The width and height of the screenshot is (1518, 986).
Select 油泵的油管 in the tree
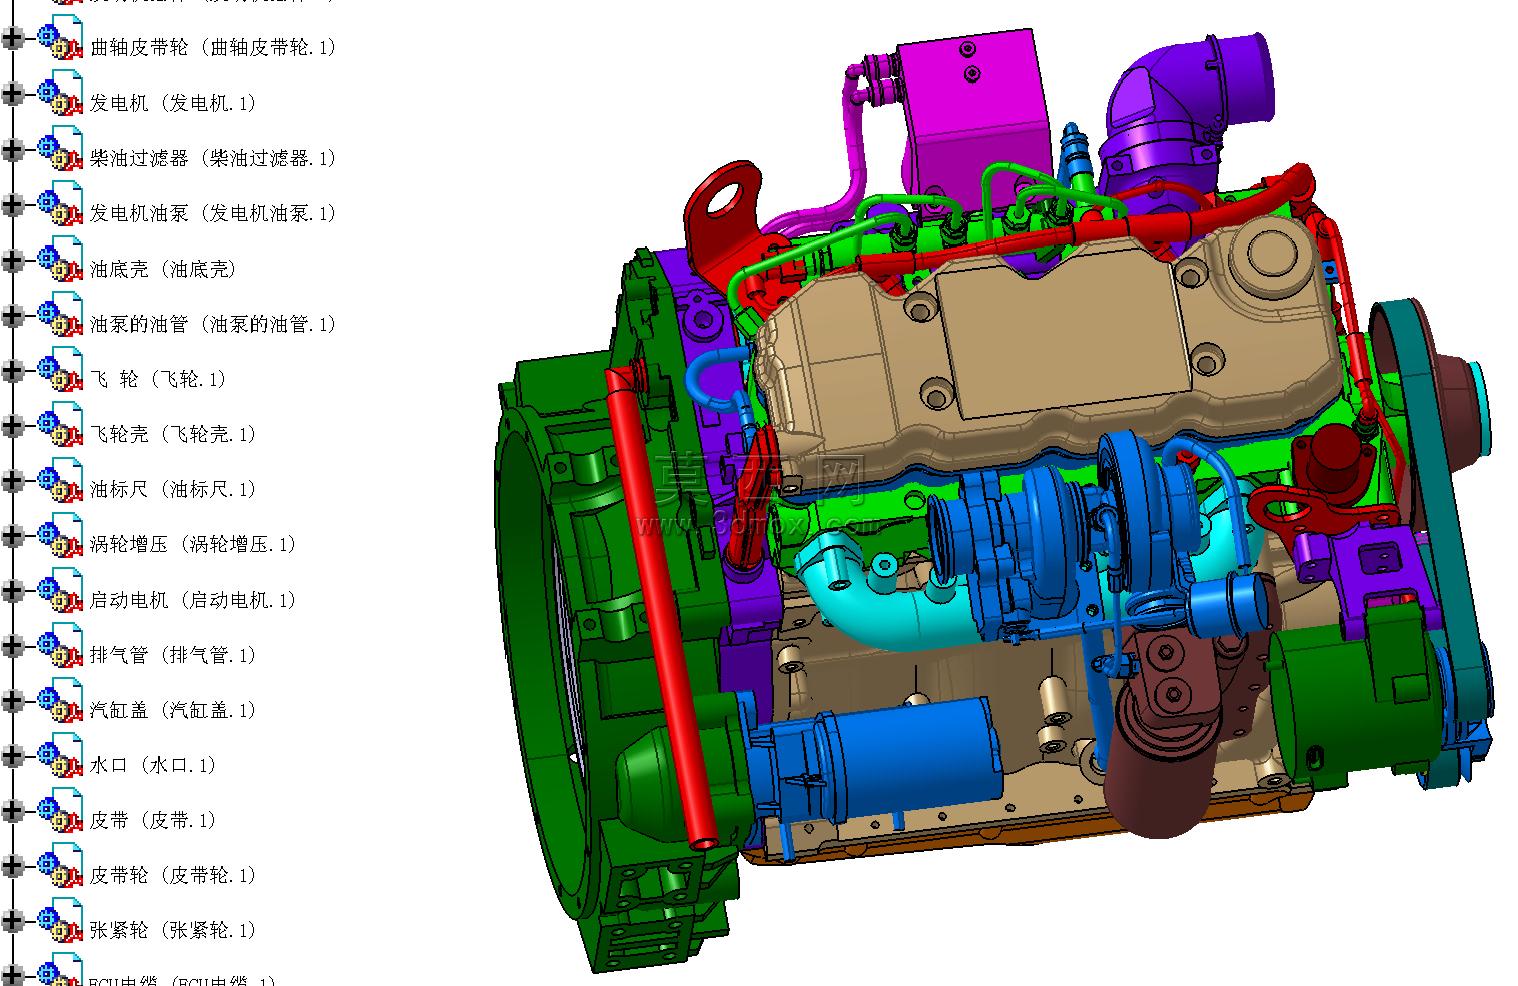[x=213, y=324]
